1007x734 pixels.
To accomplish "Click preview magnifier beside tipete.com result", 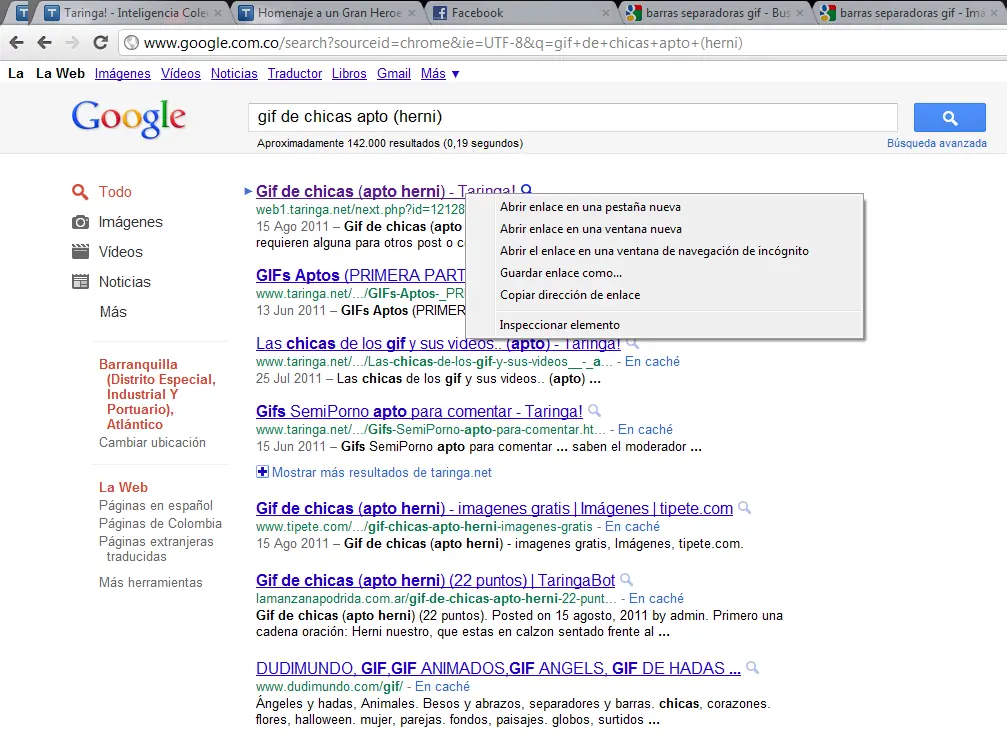I will coord(744,508).
